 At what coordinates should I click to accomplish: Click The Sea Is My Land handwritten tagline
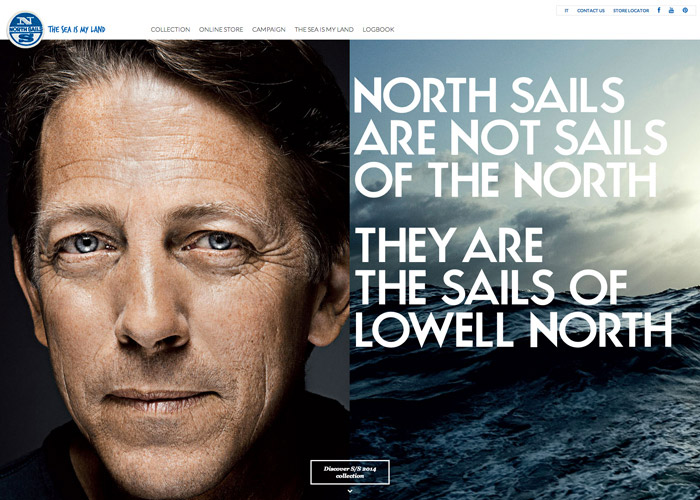pos(76,29)
